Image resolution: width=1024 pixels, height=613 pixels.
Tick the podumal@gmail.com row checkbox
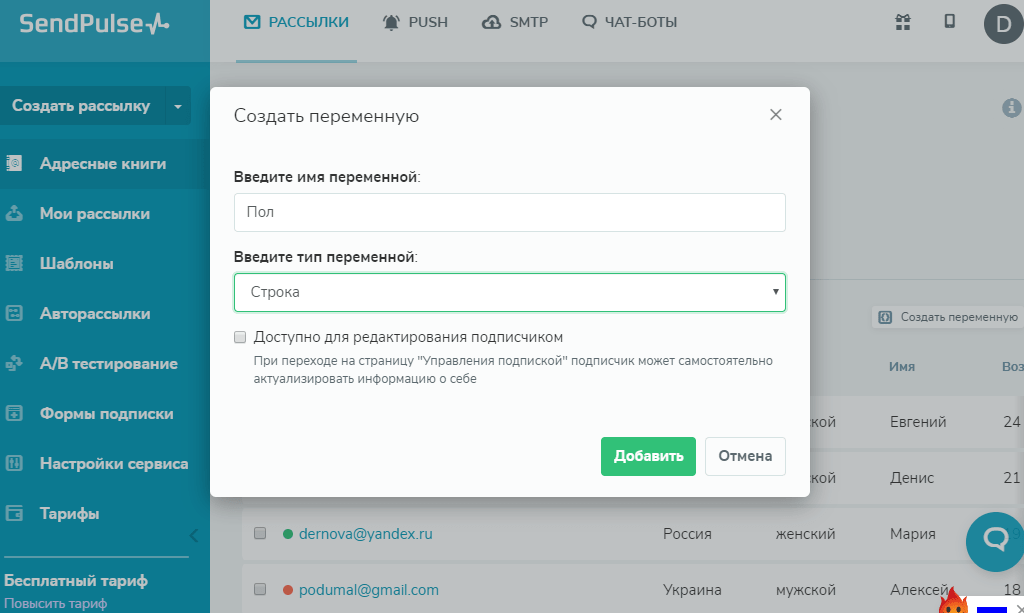click(260, 590)
